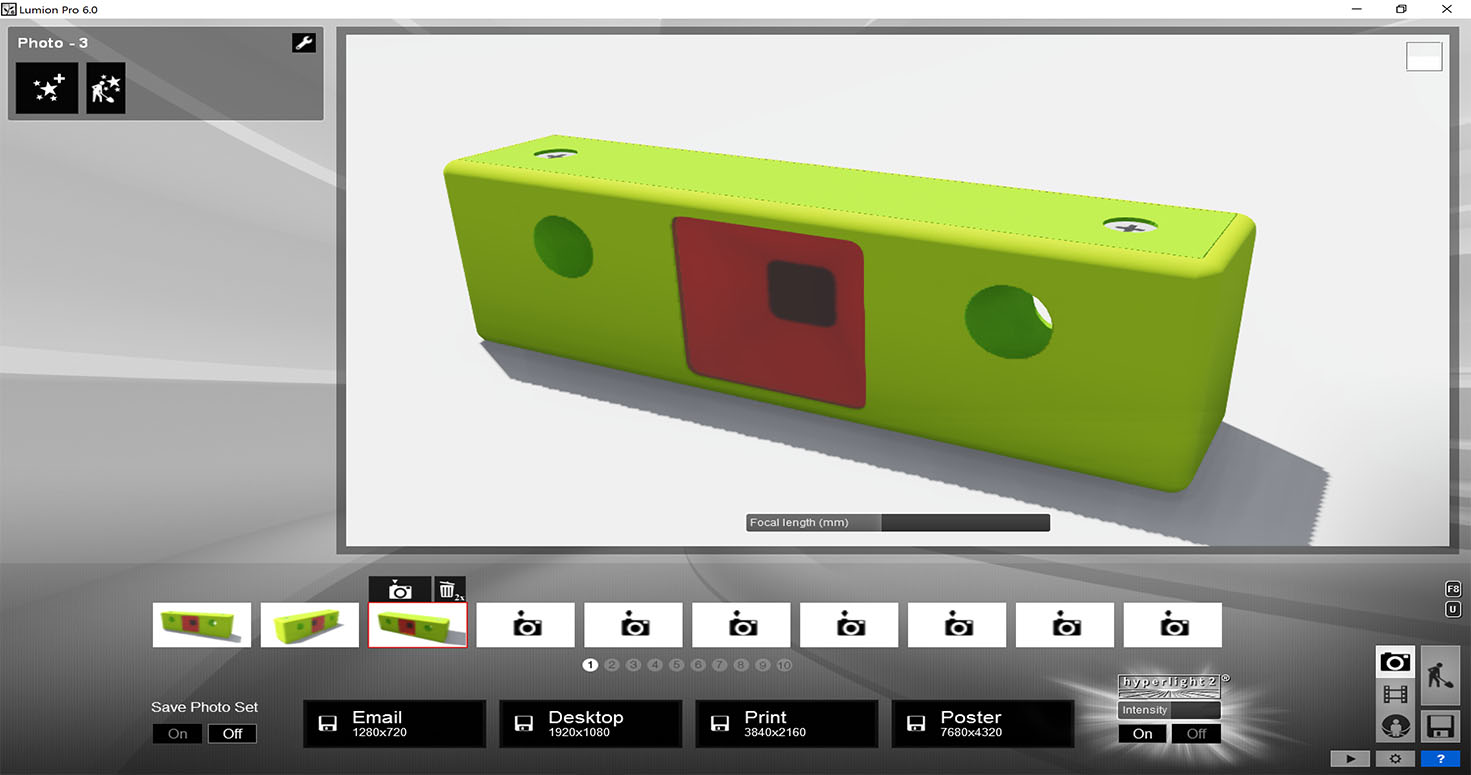Capture a photo into empty slot 7
This screenshot has height=775, width=1471.
click(850, 625)
